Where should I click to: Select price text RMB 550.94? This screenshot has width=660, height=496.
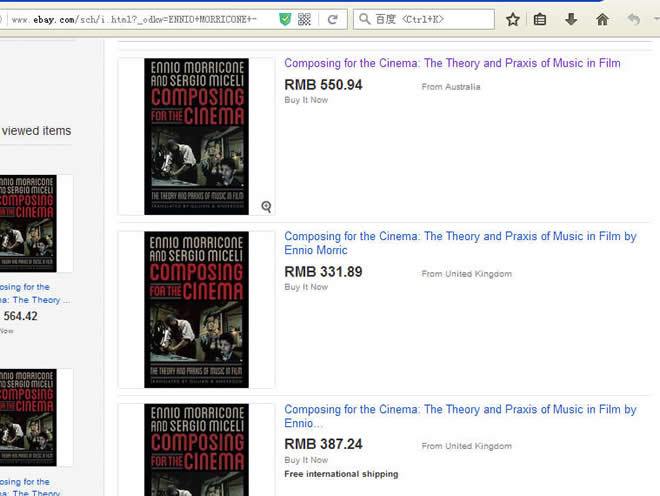click(323, 85)
